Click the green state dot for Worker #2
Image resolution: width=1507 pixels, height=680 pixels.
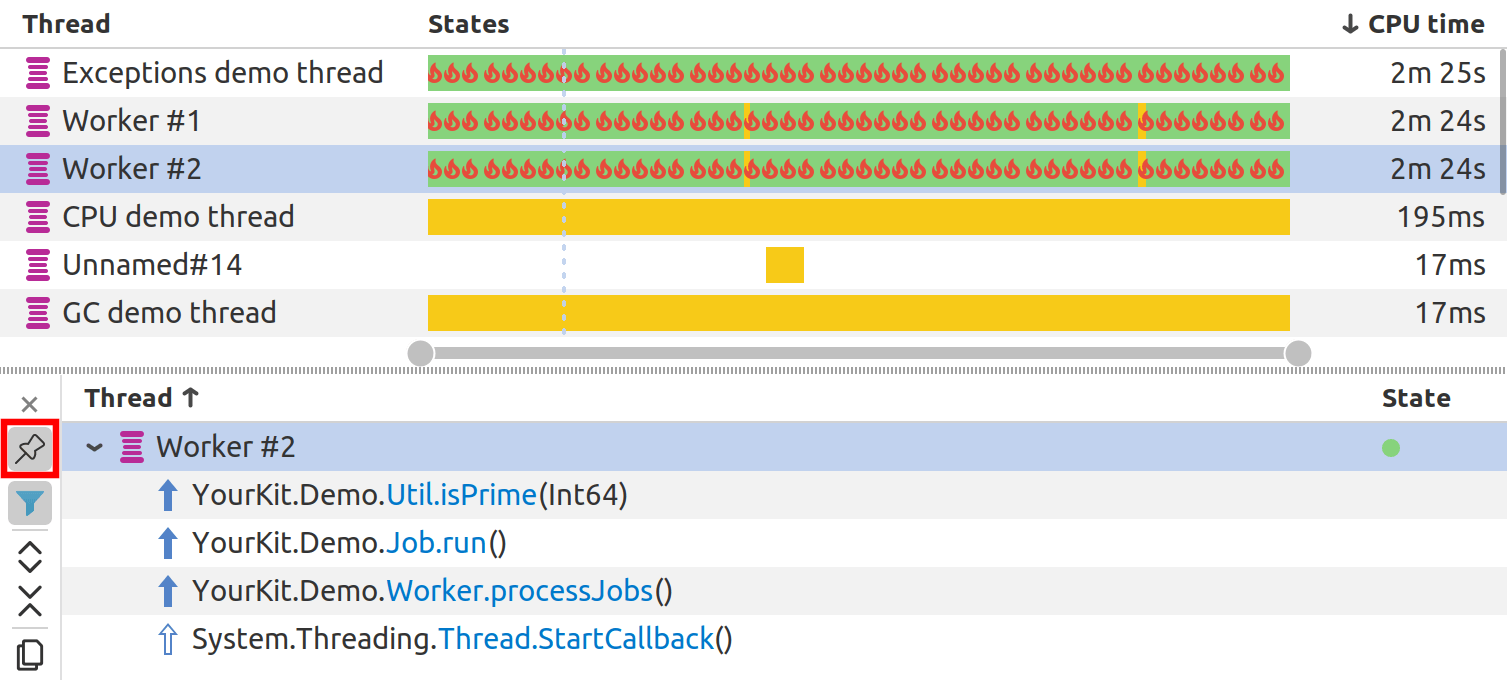tap(1391, 448)
